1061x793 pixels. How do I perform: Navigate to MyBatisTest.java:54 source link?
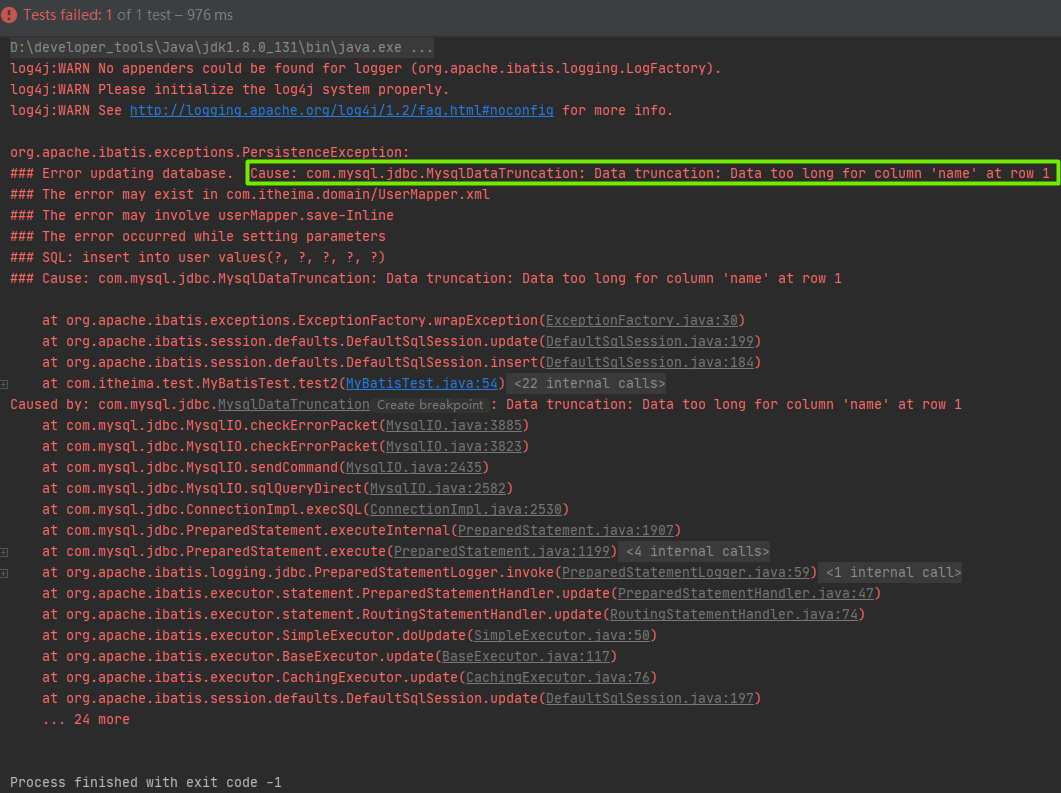click(421, 383)
